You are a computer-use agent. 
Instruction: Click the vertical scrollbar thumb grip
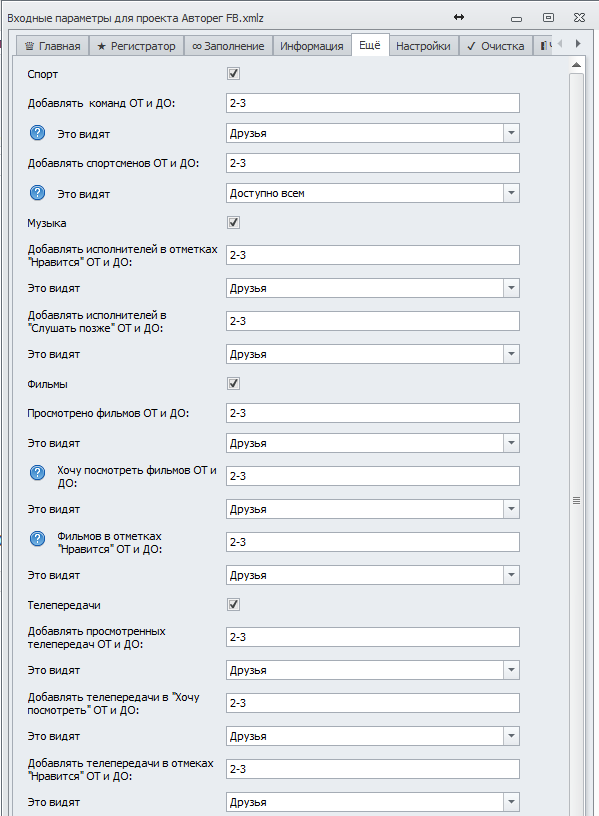coord(576,501)
